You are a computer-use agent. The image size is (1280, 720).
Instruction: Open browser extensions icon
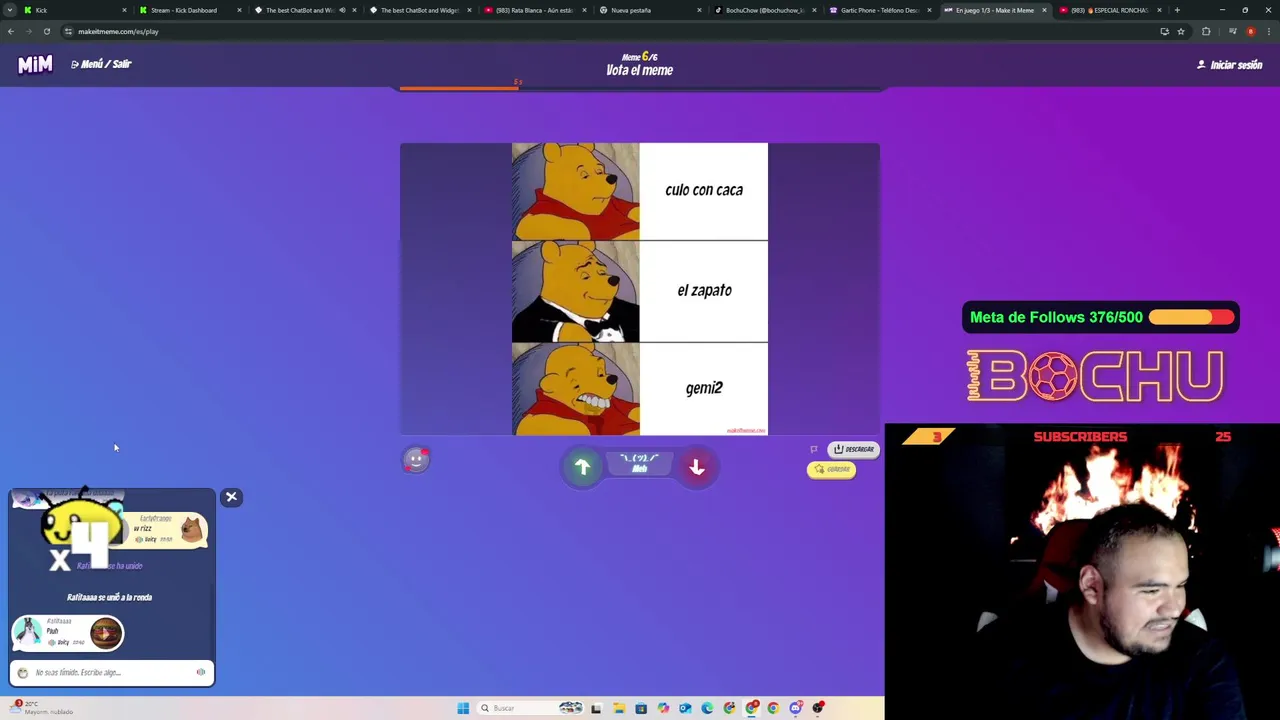pos(1206,31)
